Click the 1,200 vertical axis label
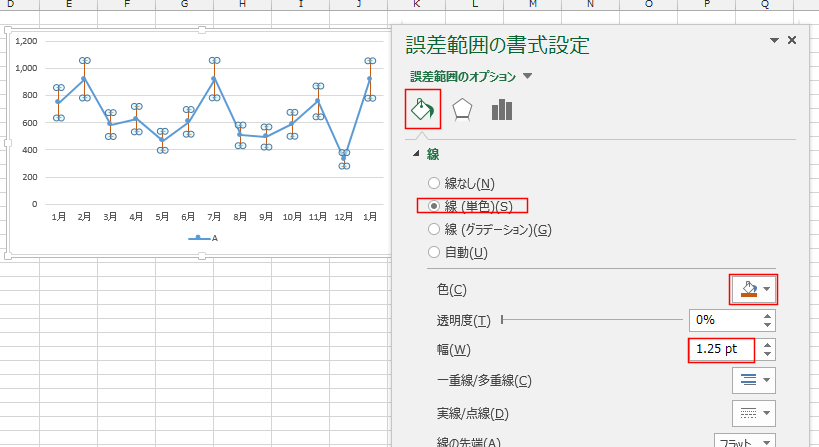Screen dimensions: 819x447 click(26, 41)
